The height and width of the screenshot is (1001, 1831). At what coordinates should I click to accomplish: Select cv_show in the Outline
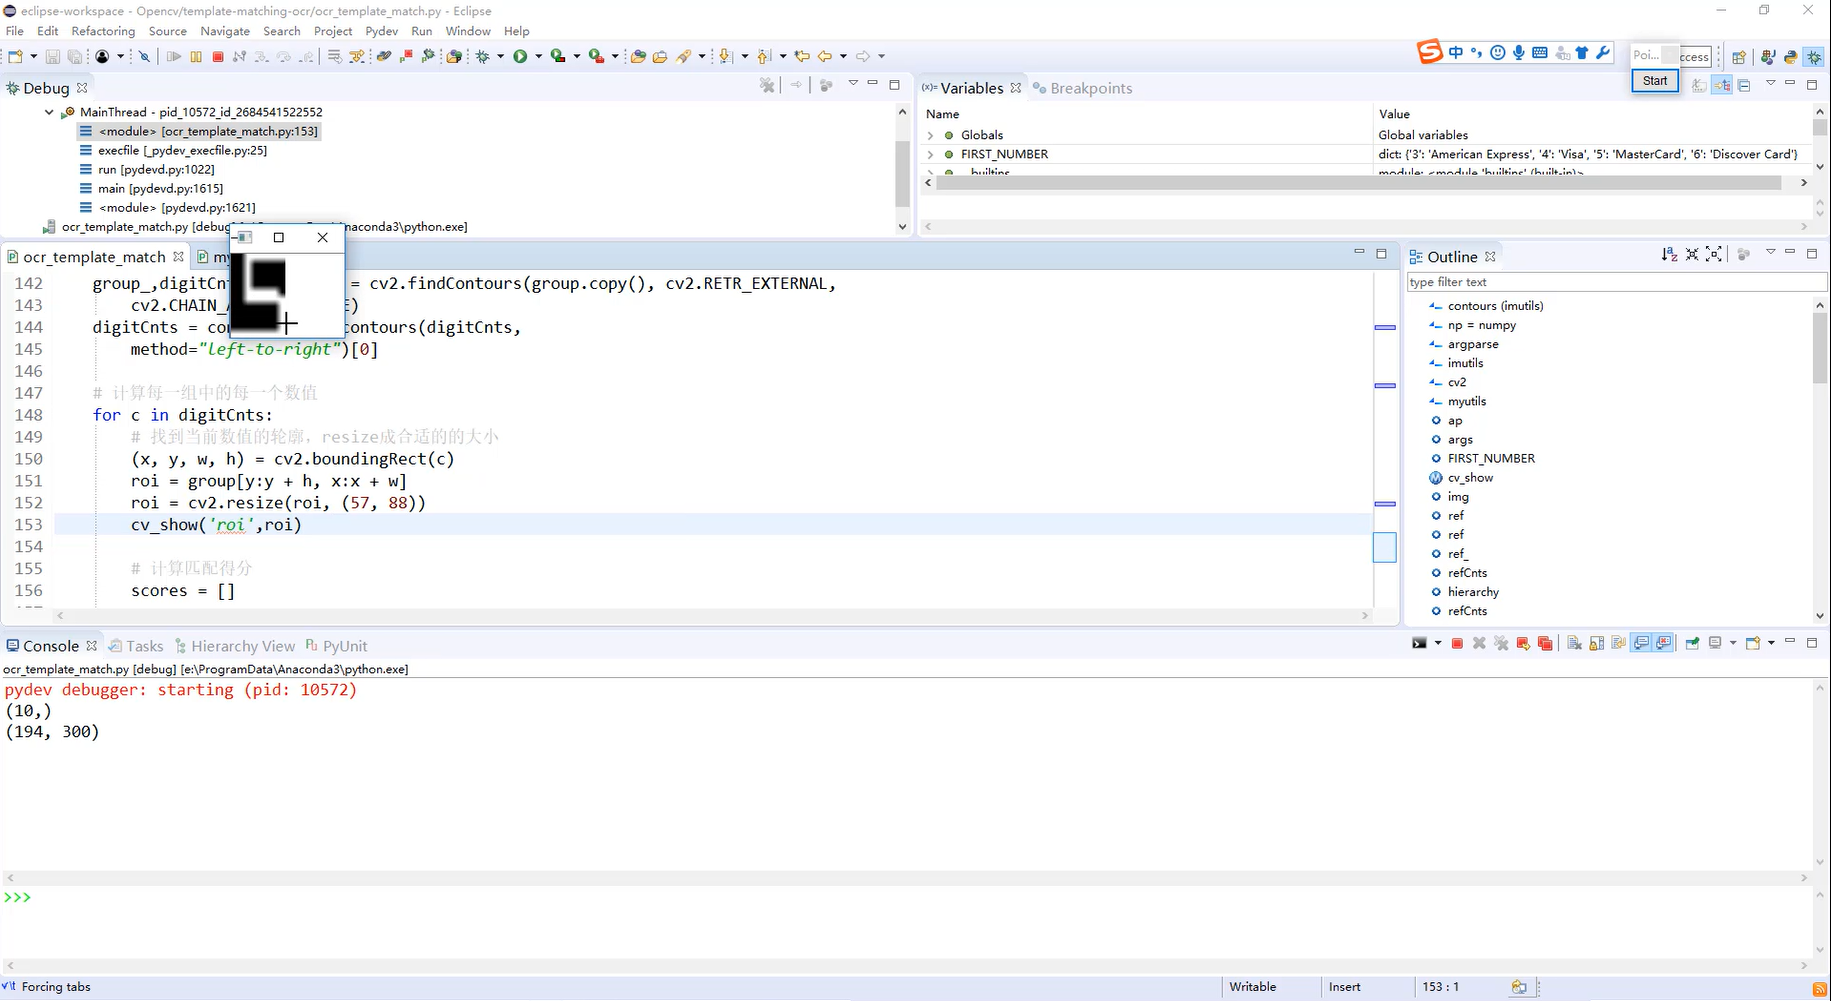point(1470,478)
